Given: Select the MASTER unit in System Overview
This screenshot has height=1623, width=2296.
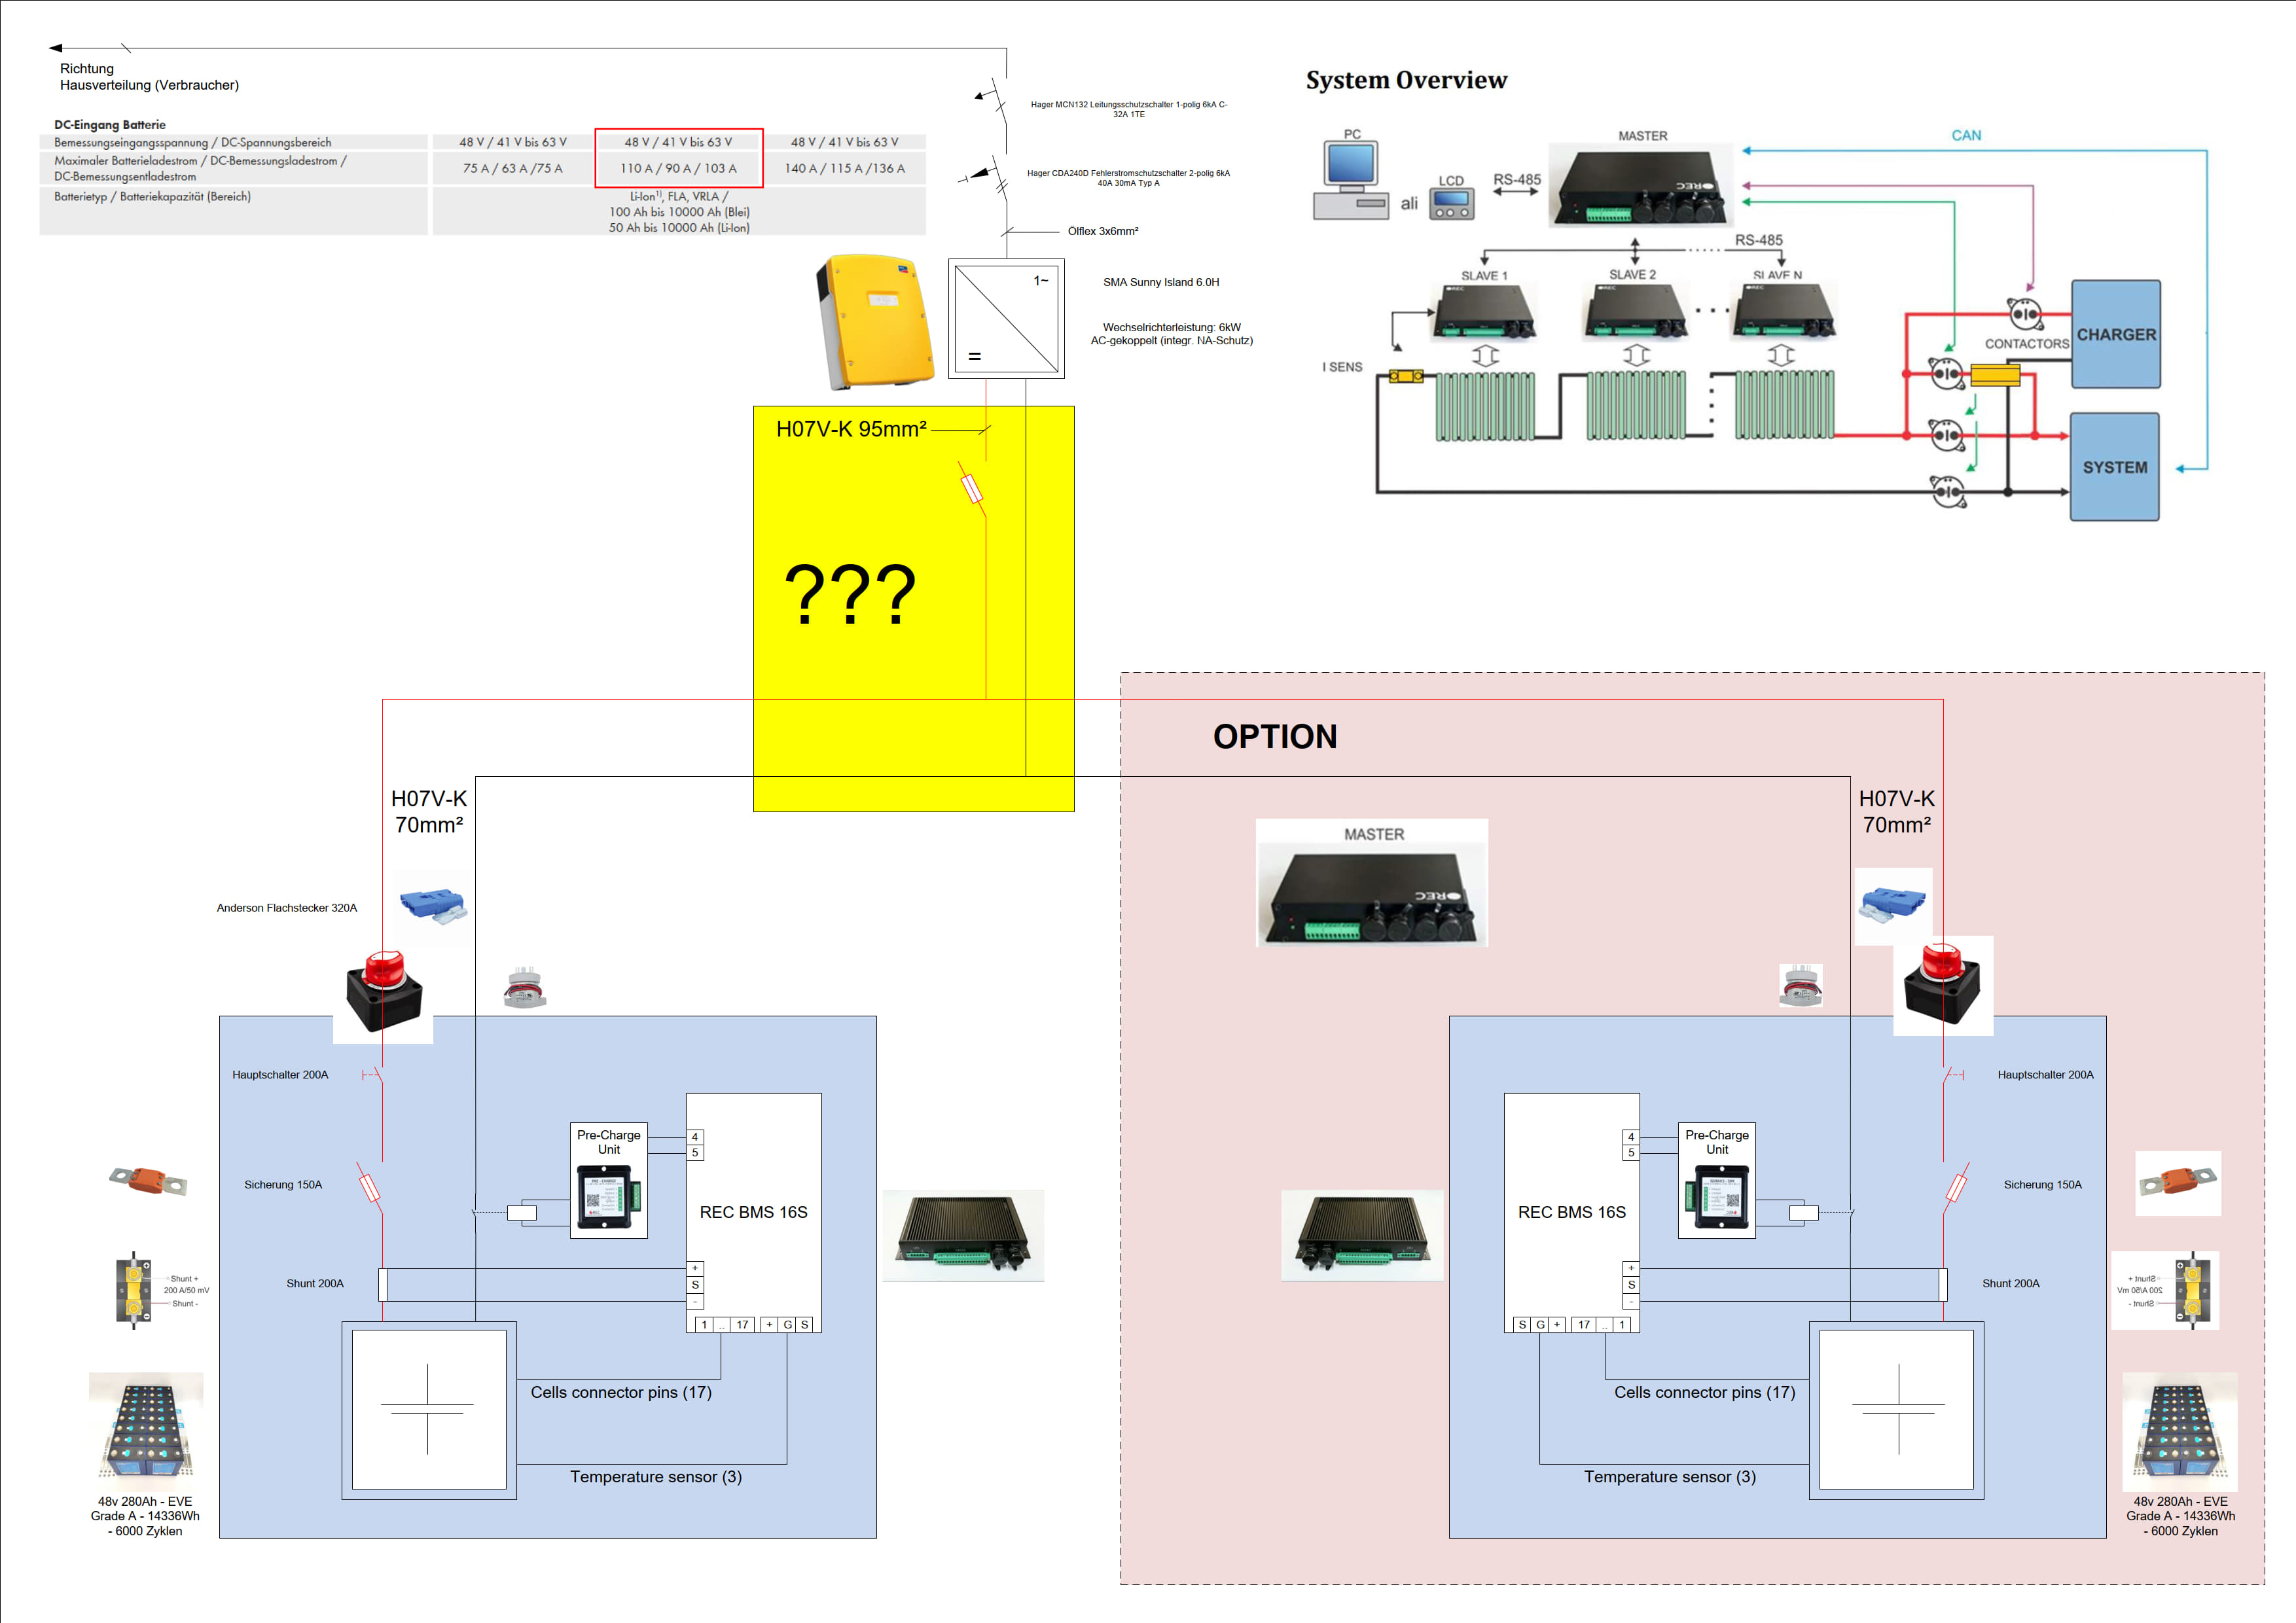Looking at the screenshot, I should pos(1641,187).
